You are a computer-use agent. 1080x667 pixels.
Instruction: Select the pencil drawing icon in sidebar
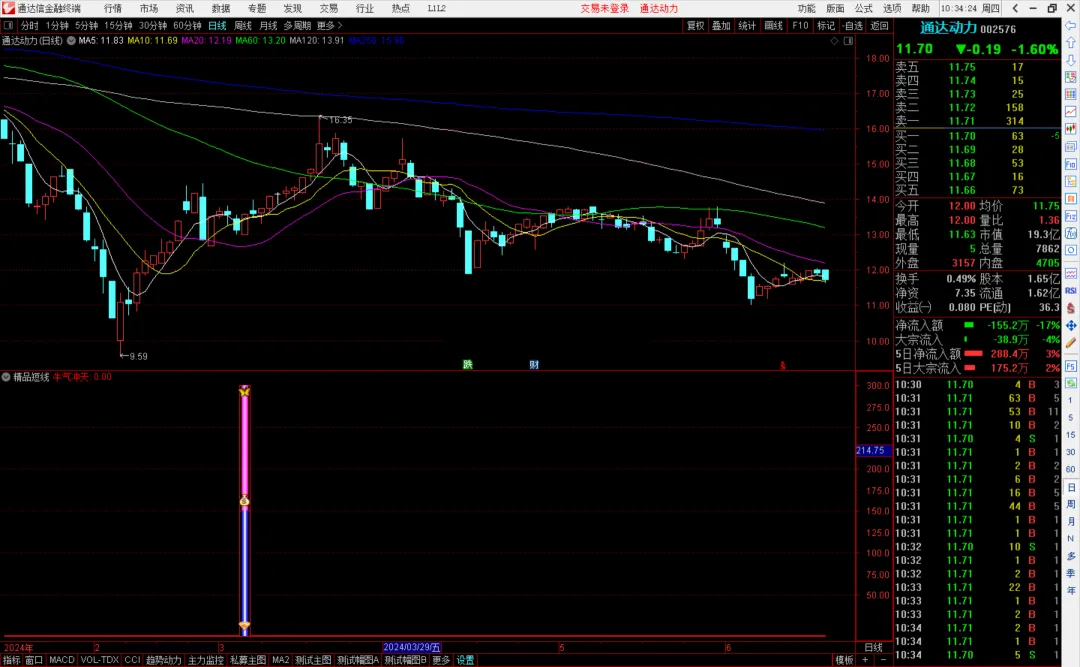click(x=1070, y=342)
